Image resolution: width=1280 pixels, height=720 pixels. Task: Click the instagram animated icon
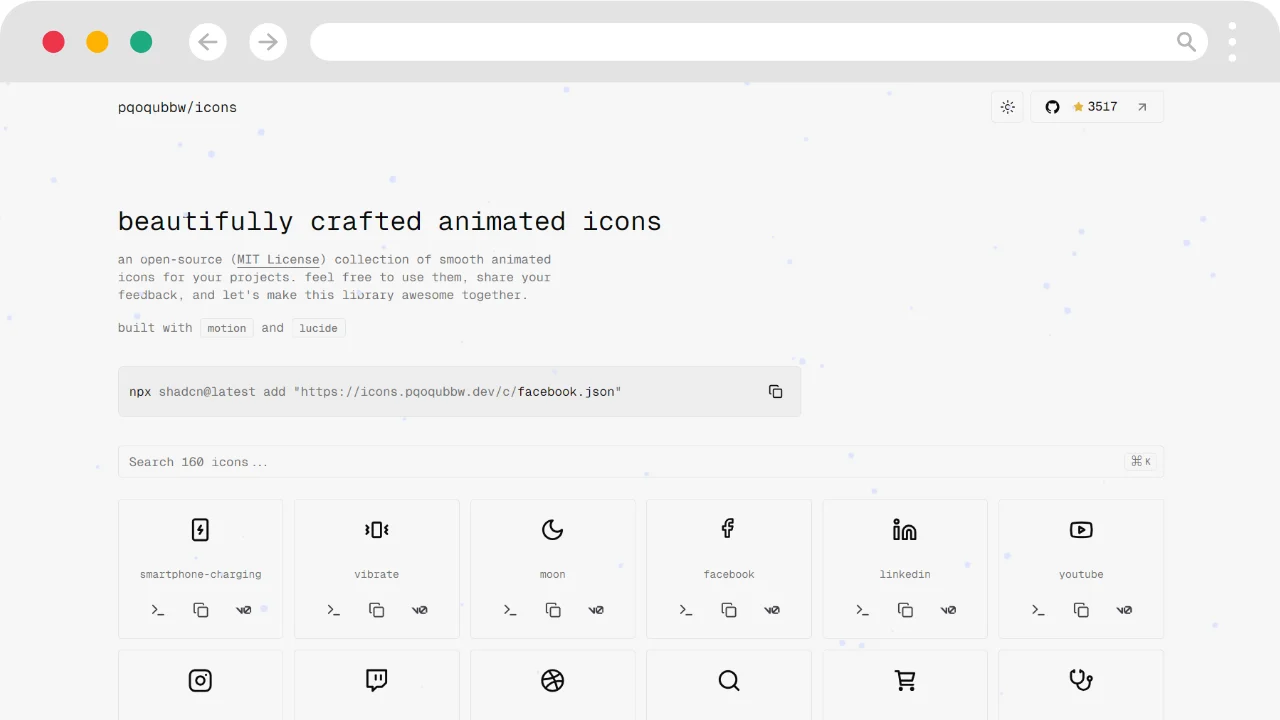point(200,681)
